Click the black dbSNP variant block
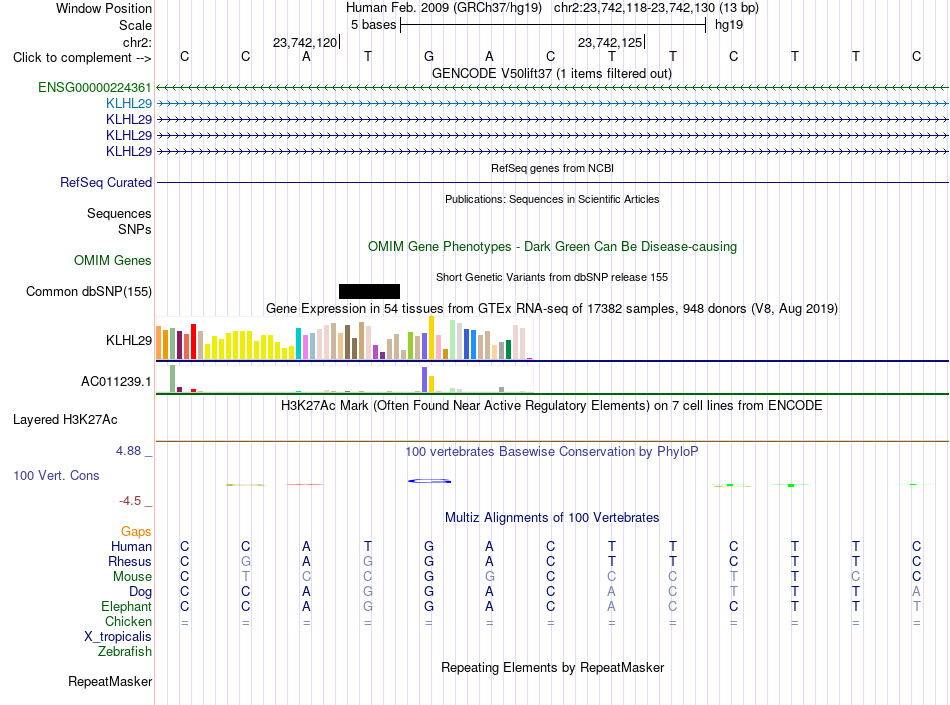950x705 pixels. [x=369, y=291]
